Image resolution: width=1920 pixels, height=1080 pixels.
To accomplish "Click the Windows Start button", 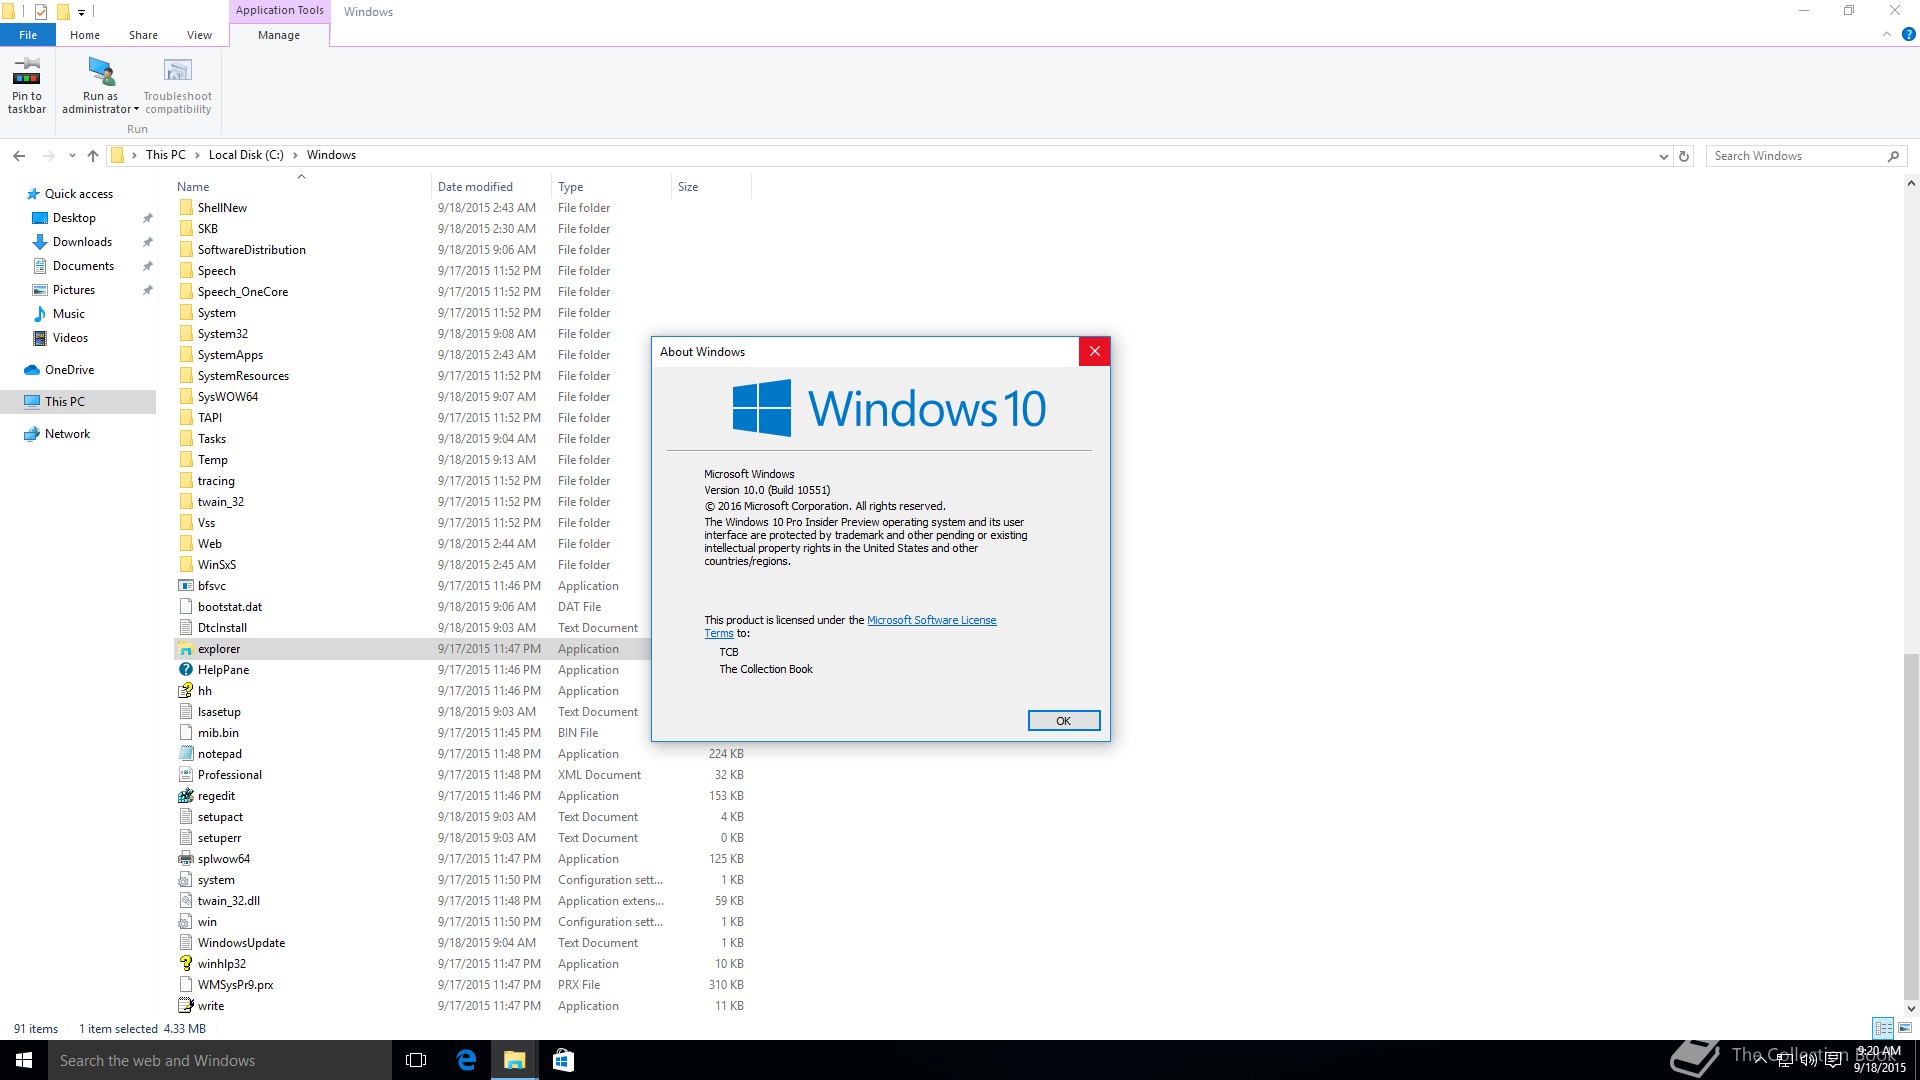I will point(24,1060).
